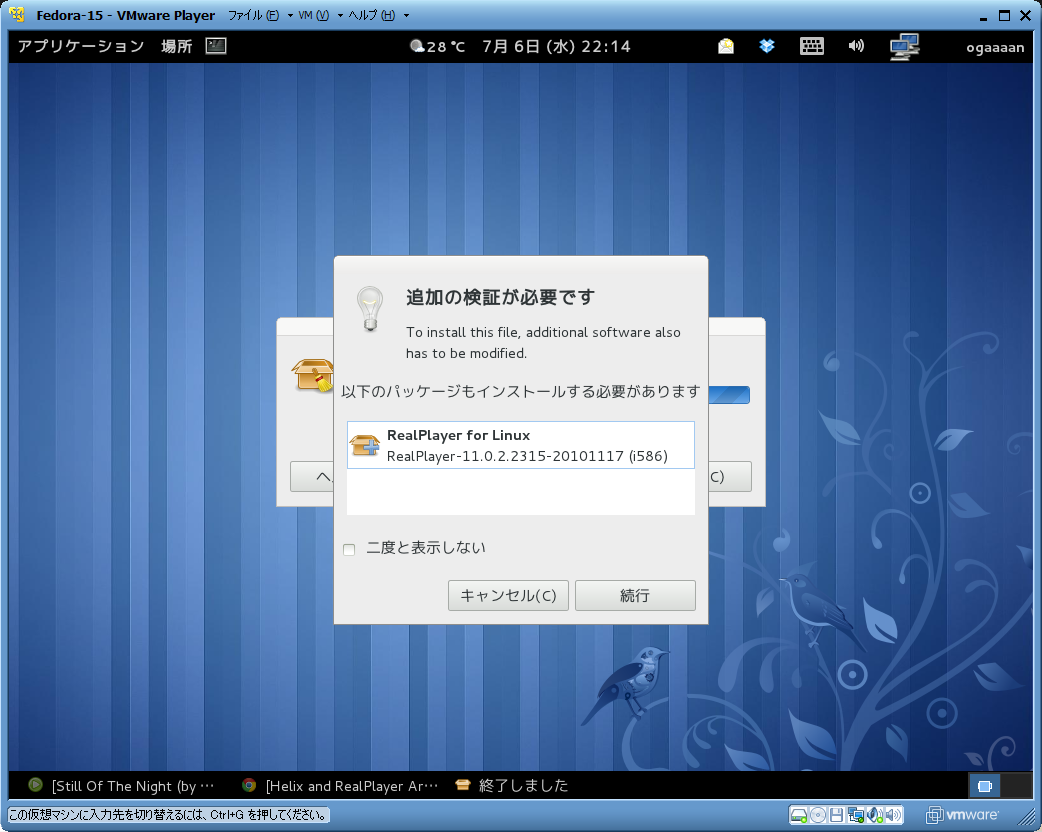
Task: Click the Ctrl+G hint text in the status bar
Action: point(169,815)
